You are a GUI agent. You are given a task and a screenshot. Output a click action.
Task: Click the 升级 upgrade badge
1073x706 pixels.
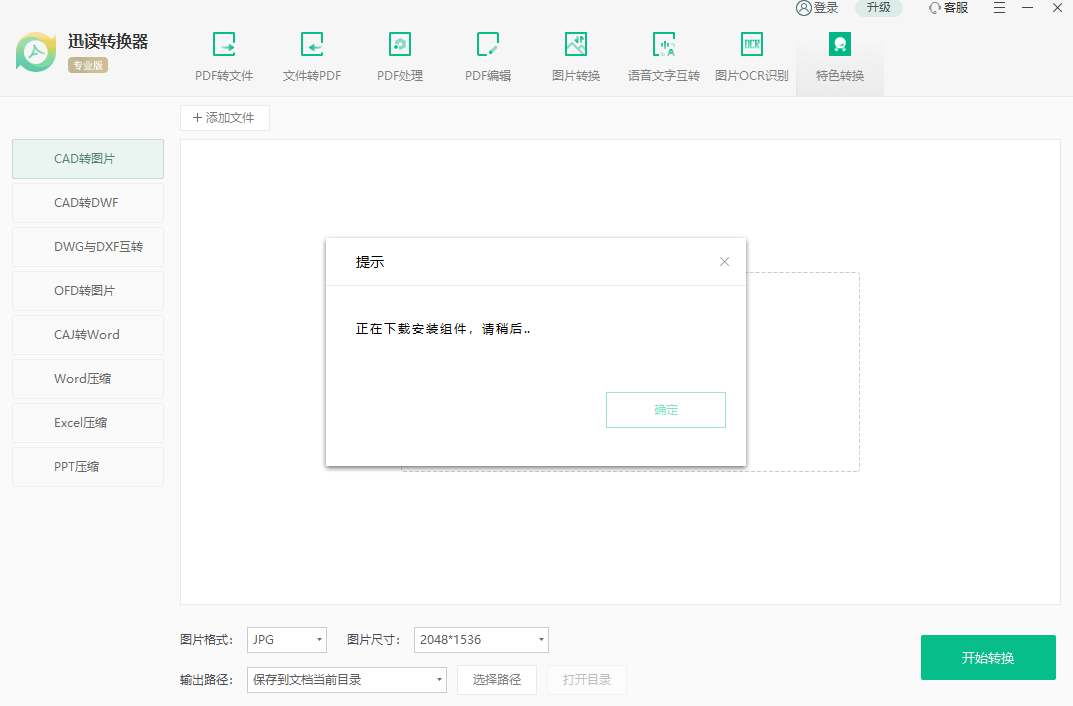pos(878,8)
